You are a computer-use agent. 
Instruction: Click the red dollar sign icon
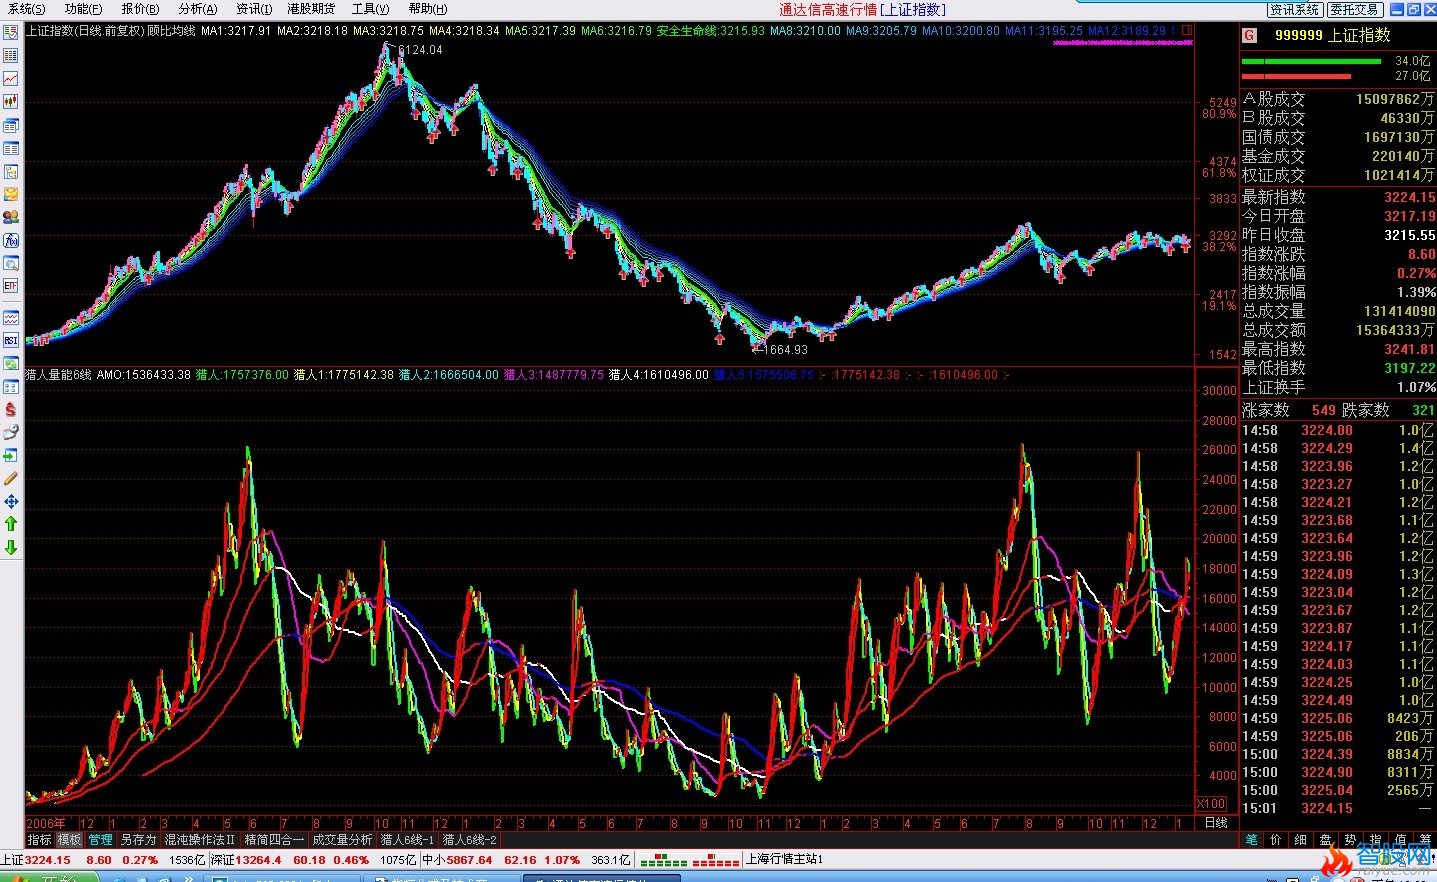[x=11, y=409]
